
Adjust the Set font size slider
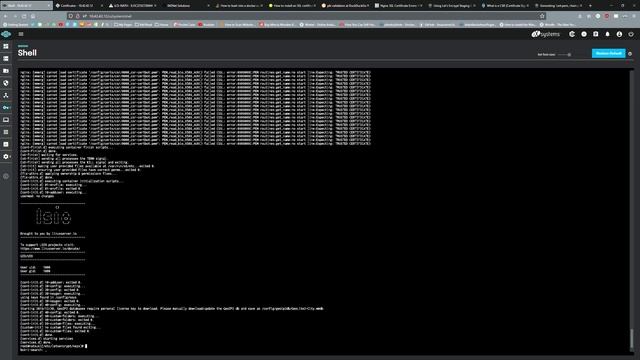(564, 54)
